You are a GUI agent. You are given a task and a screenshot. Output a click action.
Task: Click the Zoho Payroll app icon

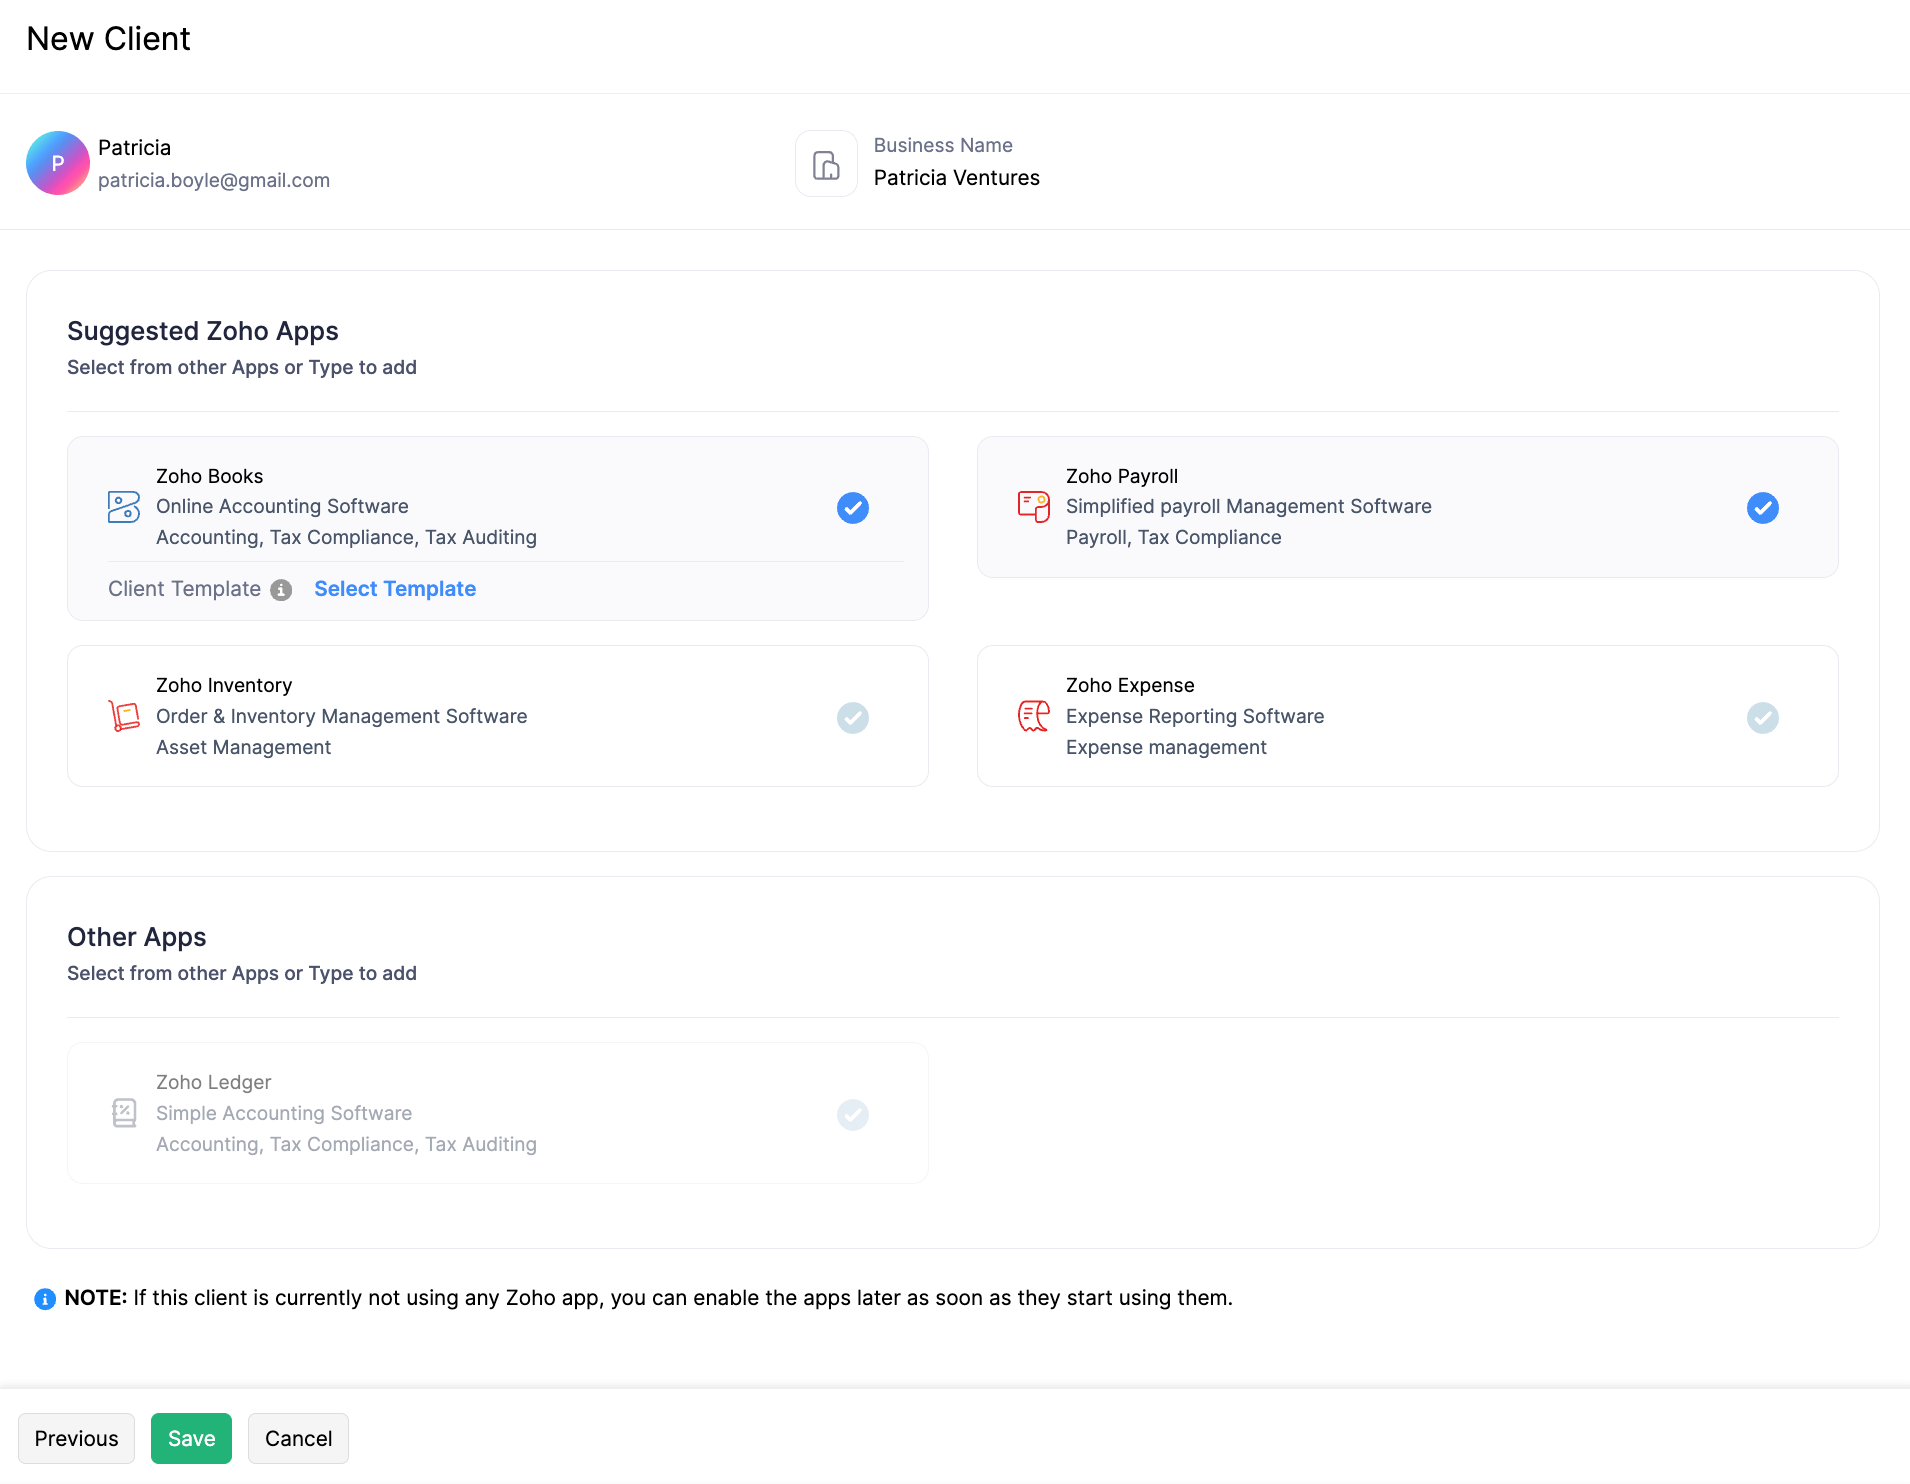pos(1033,507)
